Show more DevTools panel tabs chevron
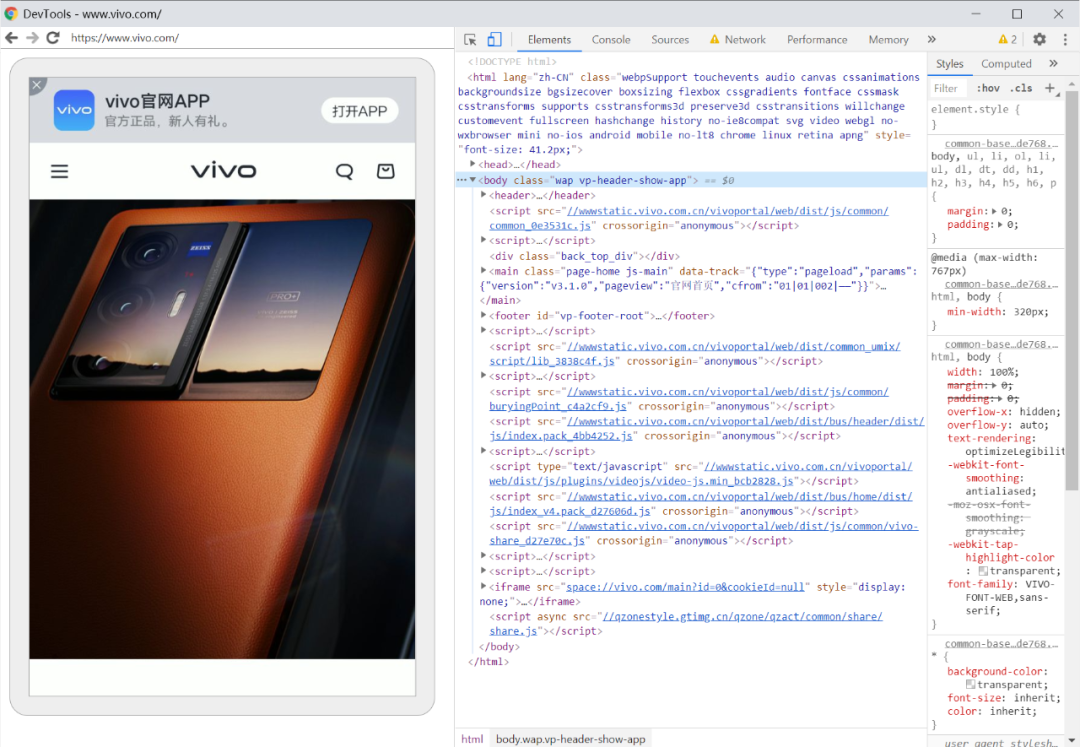This screenshot has width=1080, height=747. tap(932, 39)
